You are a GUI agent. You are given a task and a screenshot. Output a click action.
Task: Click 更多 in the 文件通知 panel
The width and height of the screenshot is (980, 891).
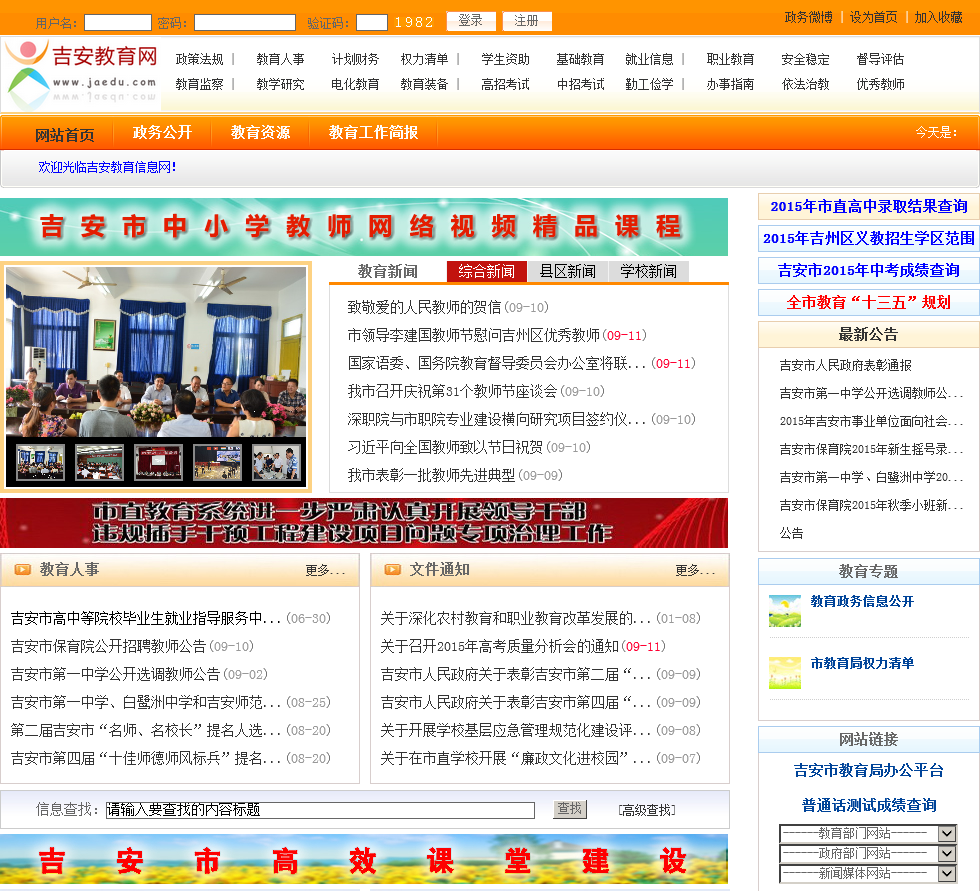(x=695, y=570)
